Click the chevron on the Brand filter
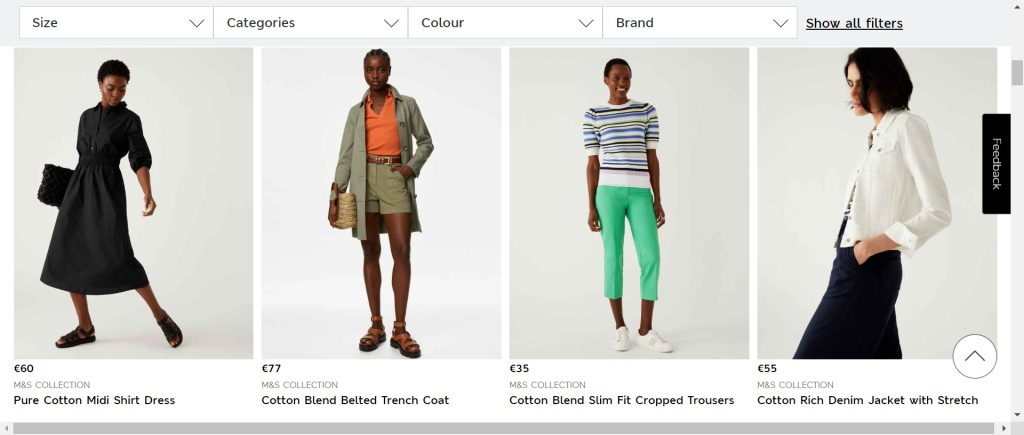Screen dimensions: 1024x435 (x=780, y=24)
